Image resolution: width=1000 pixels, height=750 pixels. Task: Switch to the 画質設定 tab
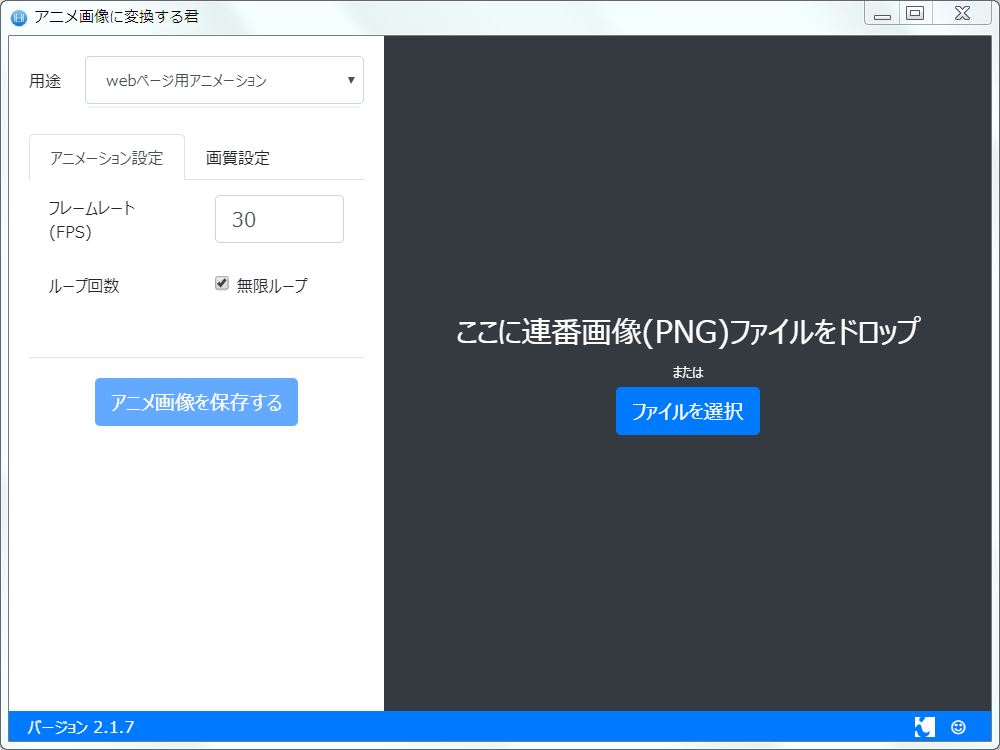click(x=237, y=158)
